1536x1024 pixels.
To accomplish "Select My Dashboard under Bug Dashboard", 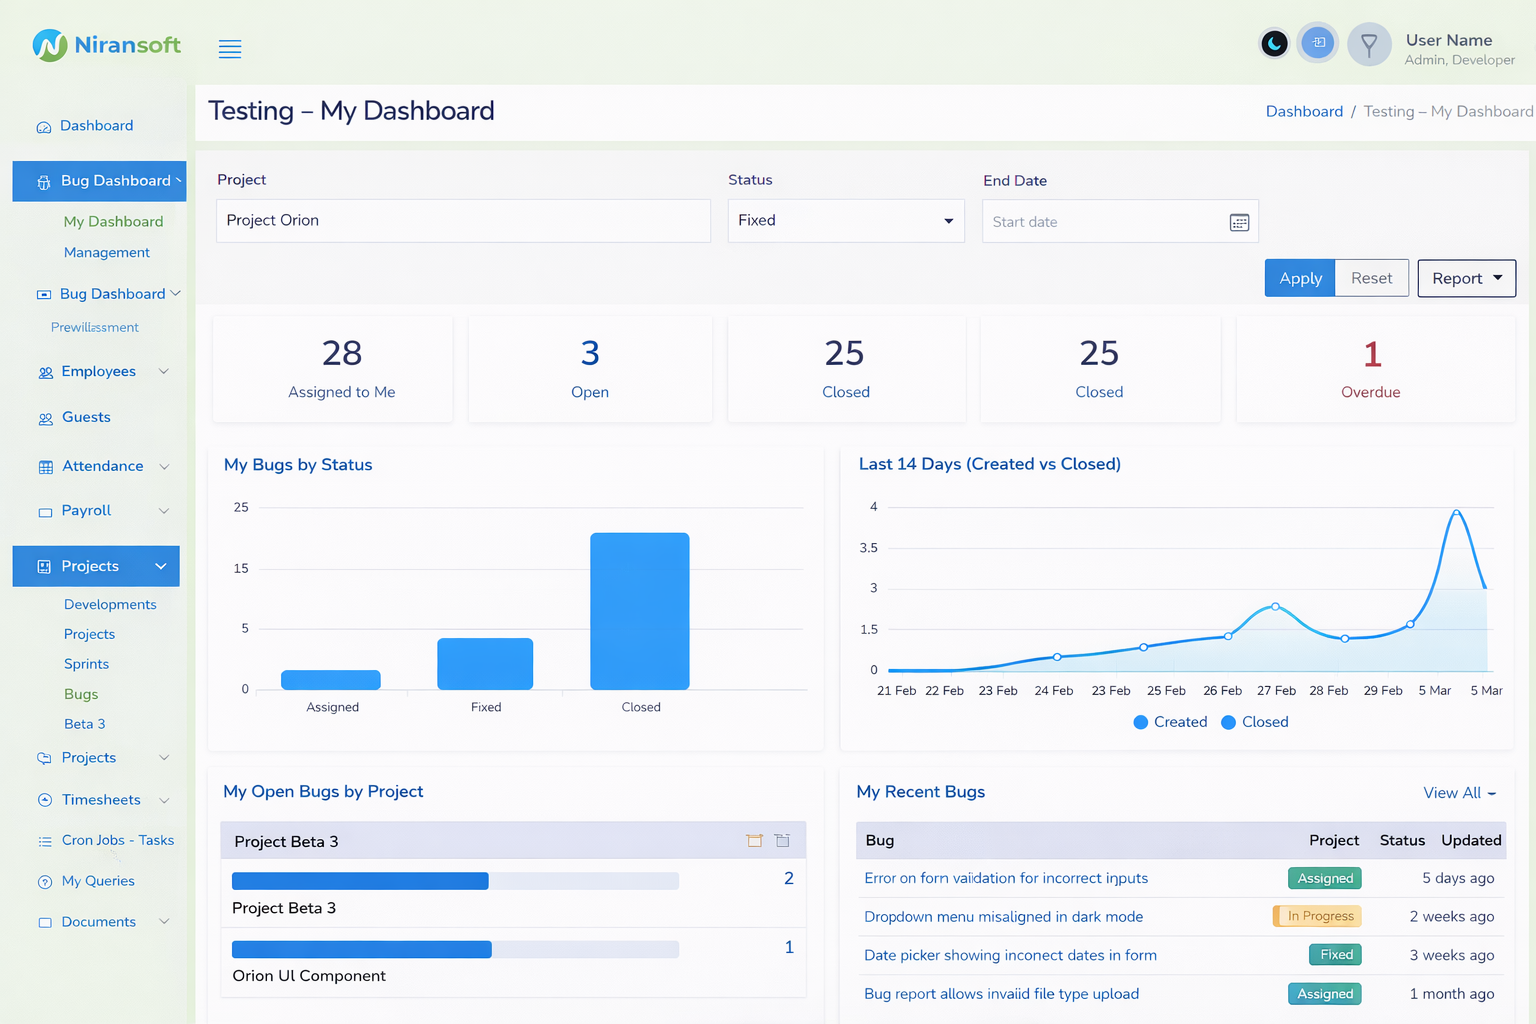I will coord(113,221).
